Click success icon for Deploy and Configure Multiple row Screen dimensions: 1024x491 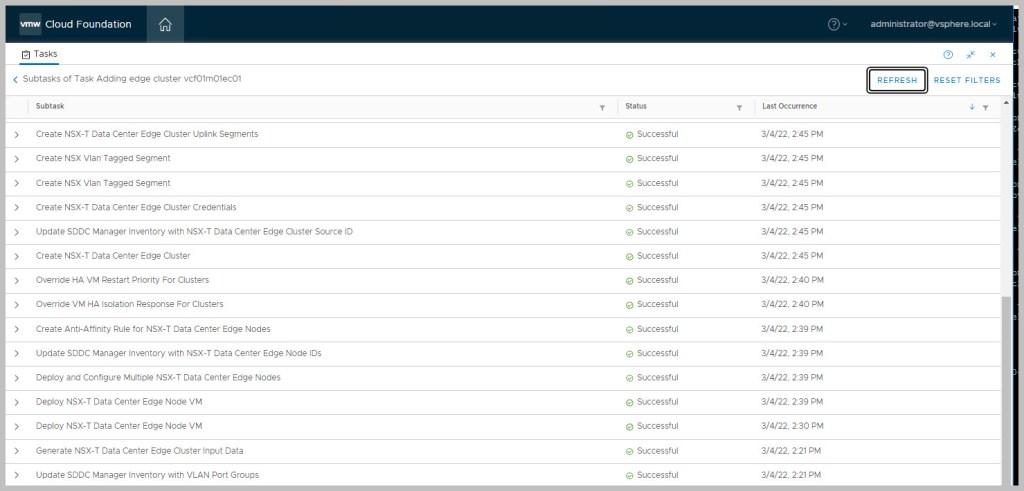pos(630,378)
